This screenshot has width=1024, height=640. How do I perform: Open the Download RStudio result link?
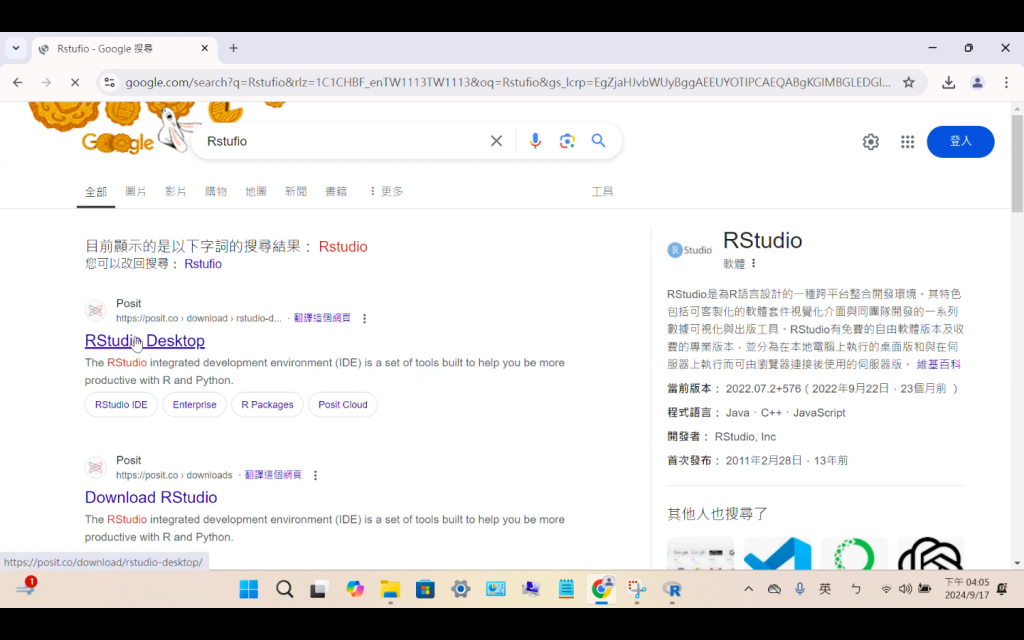coord(151,498)
